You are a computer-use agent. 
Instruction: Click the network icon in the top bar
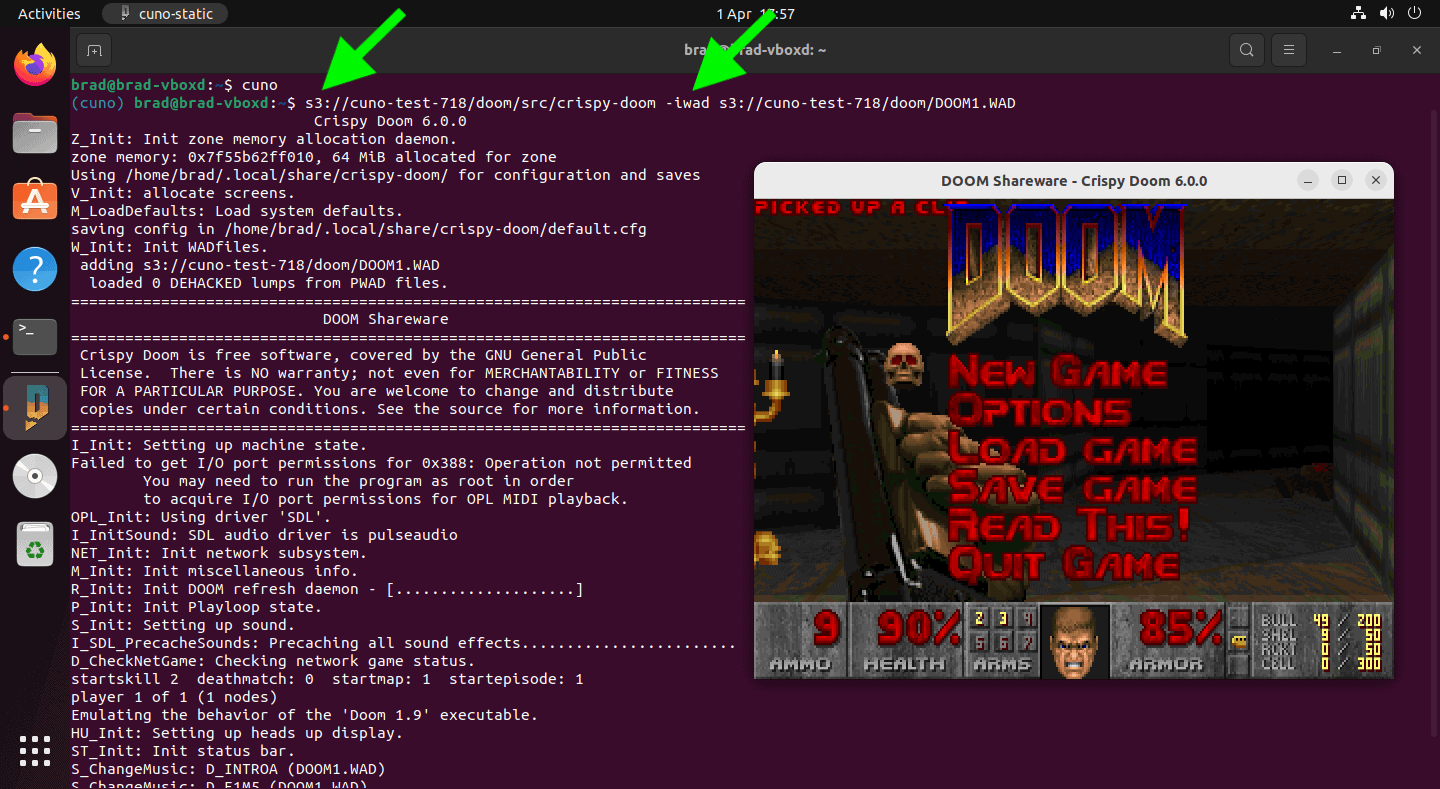click(1357, 13)
